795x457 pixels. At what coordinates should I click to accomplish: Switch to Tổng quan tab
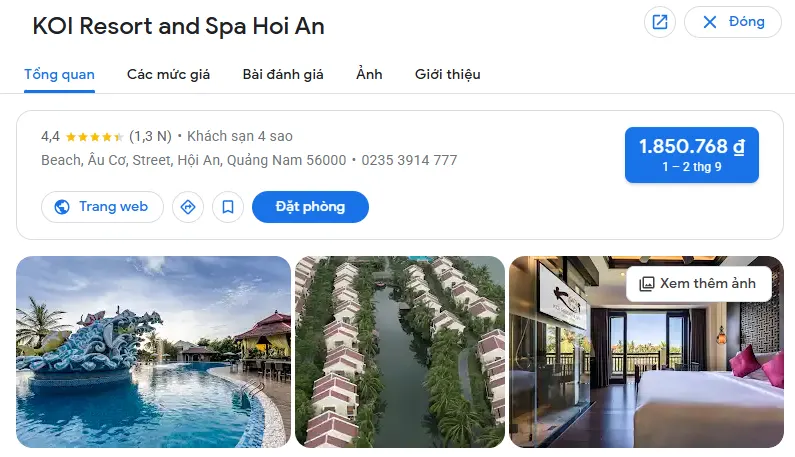(x=59, y=75)
